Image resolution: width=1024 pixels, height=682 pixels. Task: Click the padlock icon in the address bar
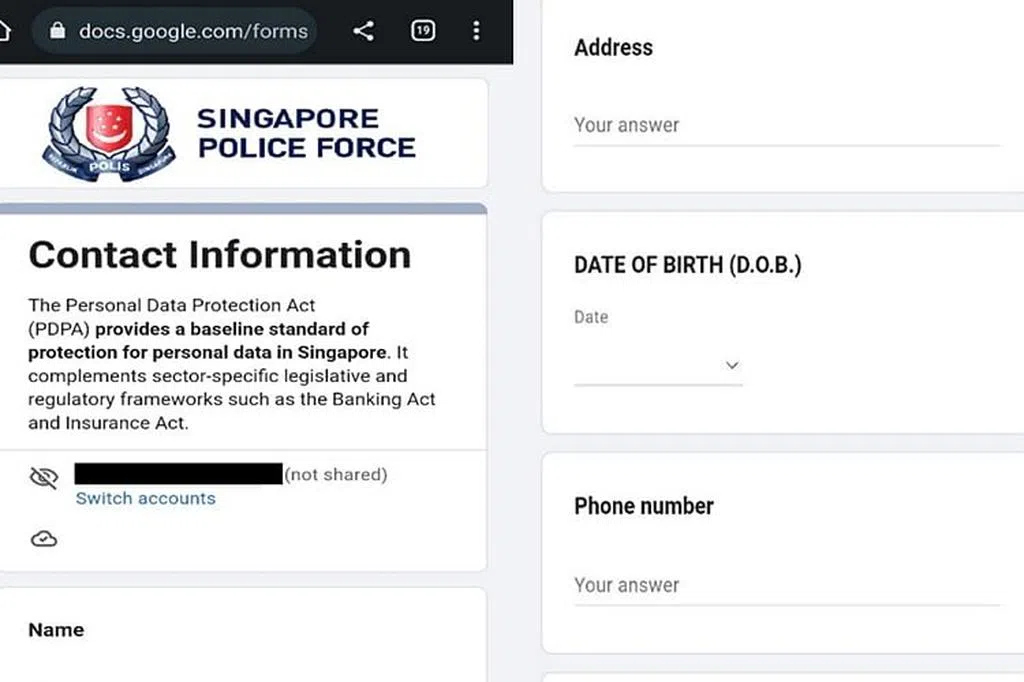point(57,31)
